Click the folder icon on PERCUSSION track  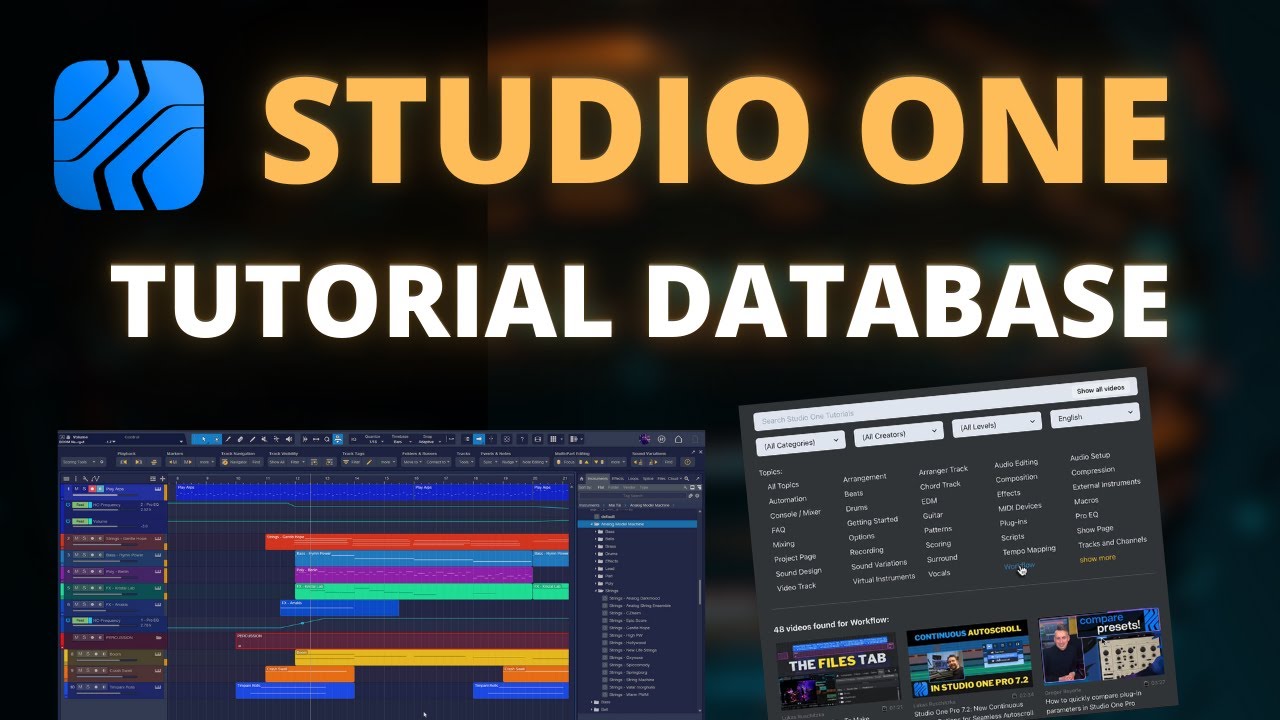[x=159, y=637]
